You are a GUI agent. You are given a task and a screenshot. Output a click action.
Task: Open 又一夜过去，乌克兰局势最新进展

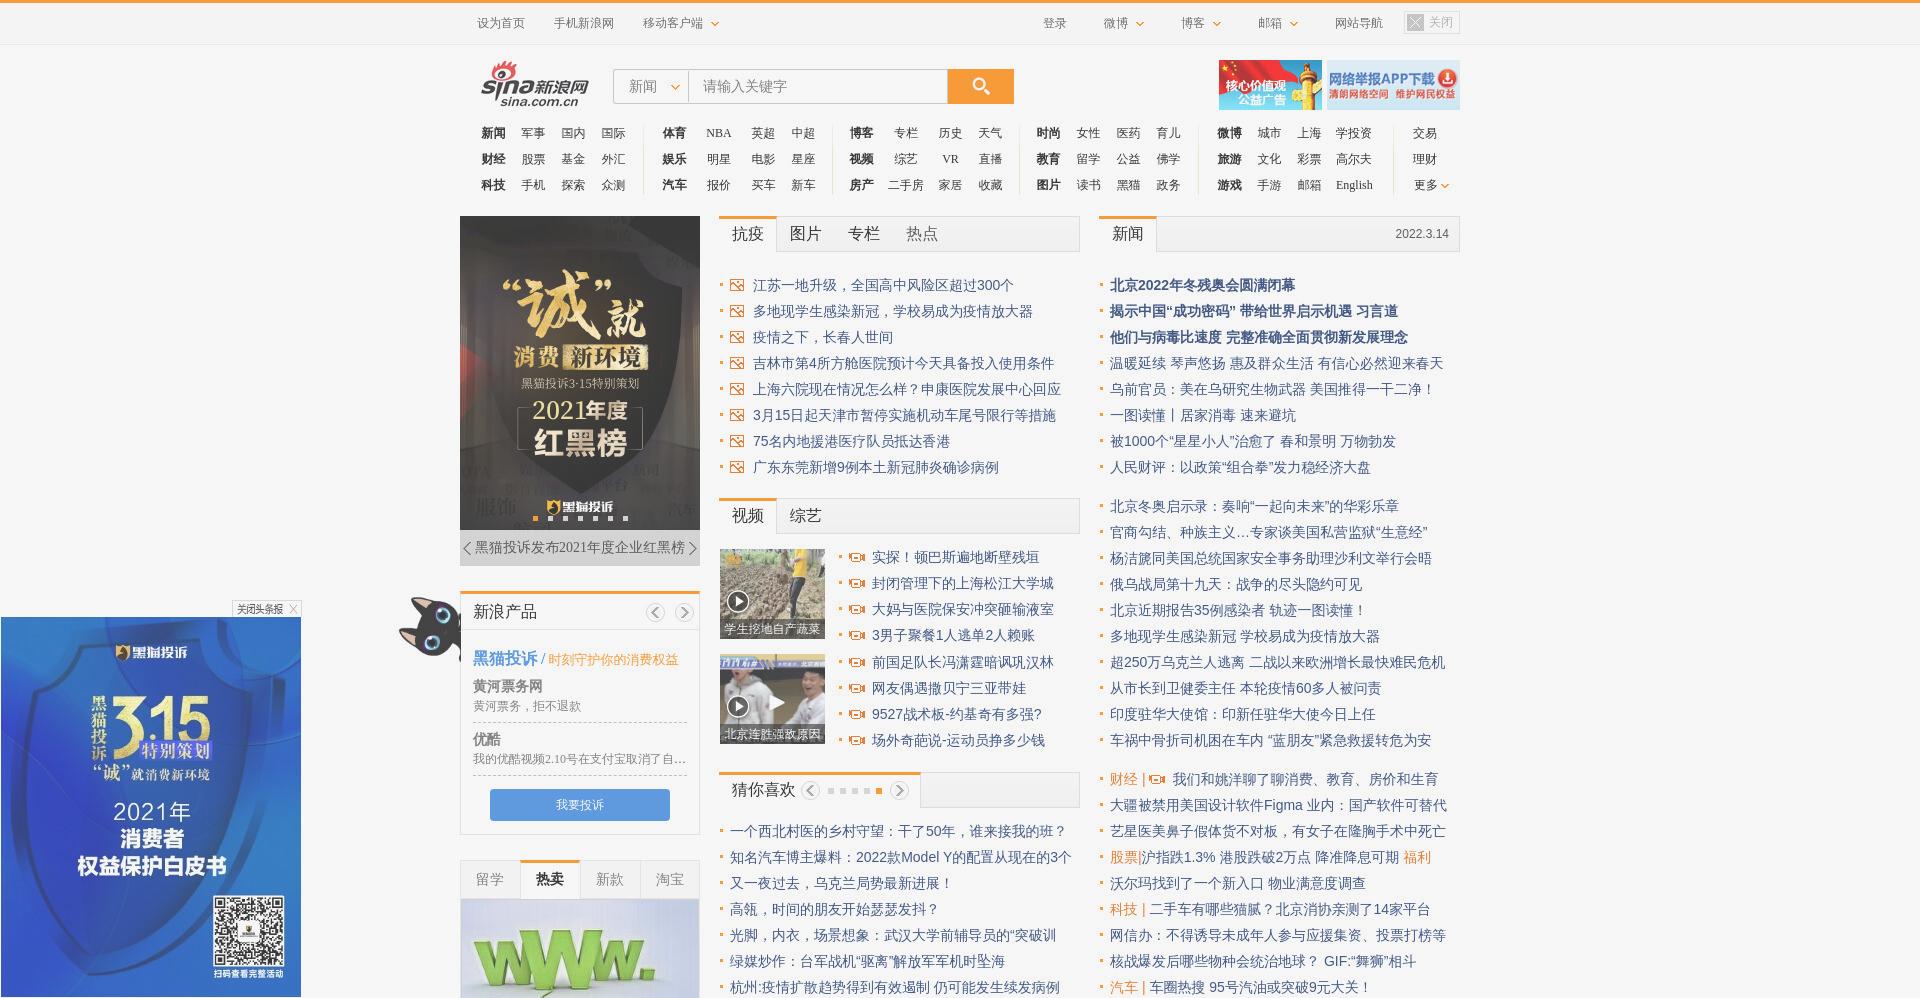841,883
